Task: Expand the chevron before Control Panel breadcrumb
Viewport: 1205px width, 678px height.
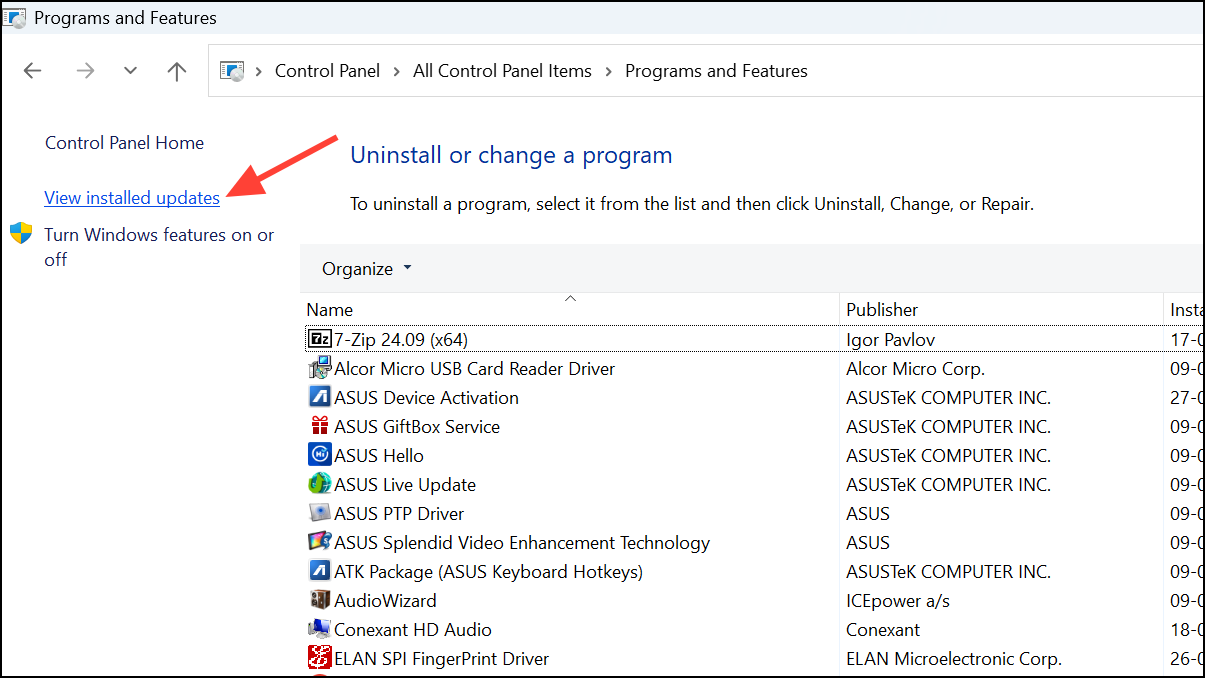Action: [x=259, y=71]
